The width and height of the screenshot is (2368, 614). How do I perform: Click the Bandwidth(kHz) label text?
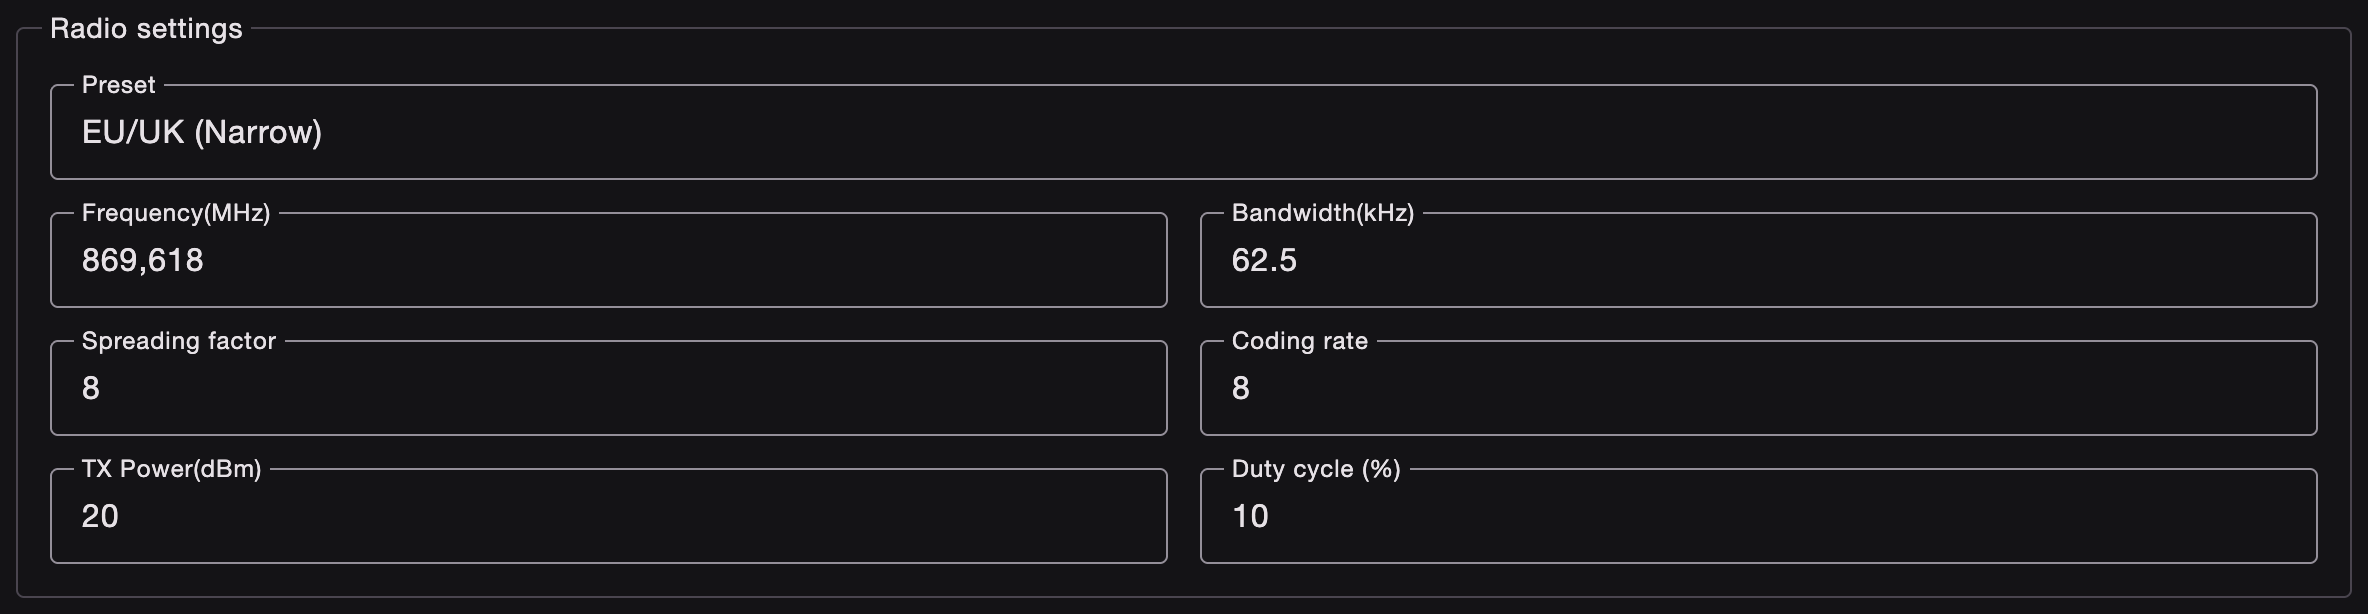(x=1323, y=213)
